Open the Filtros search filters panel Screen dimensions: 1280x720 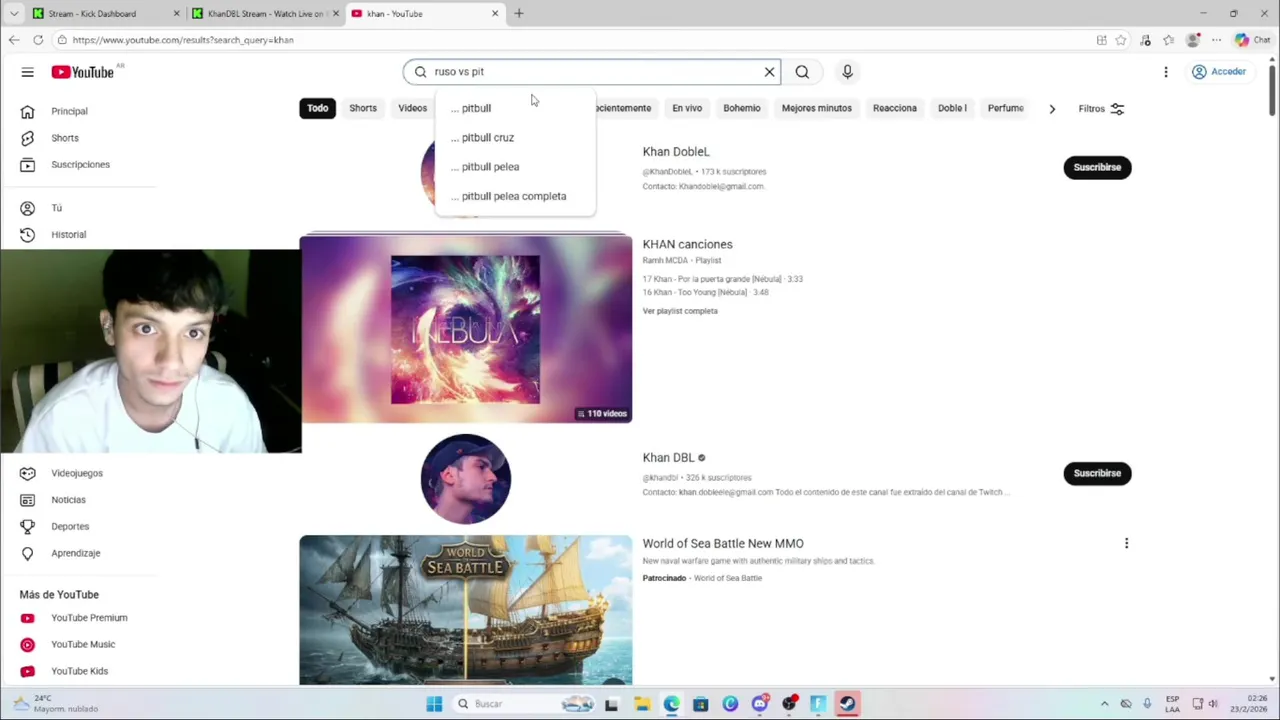click(1101, 109)
